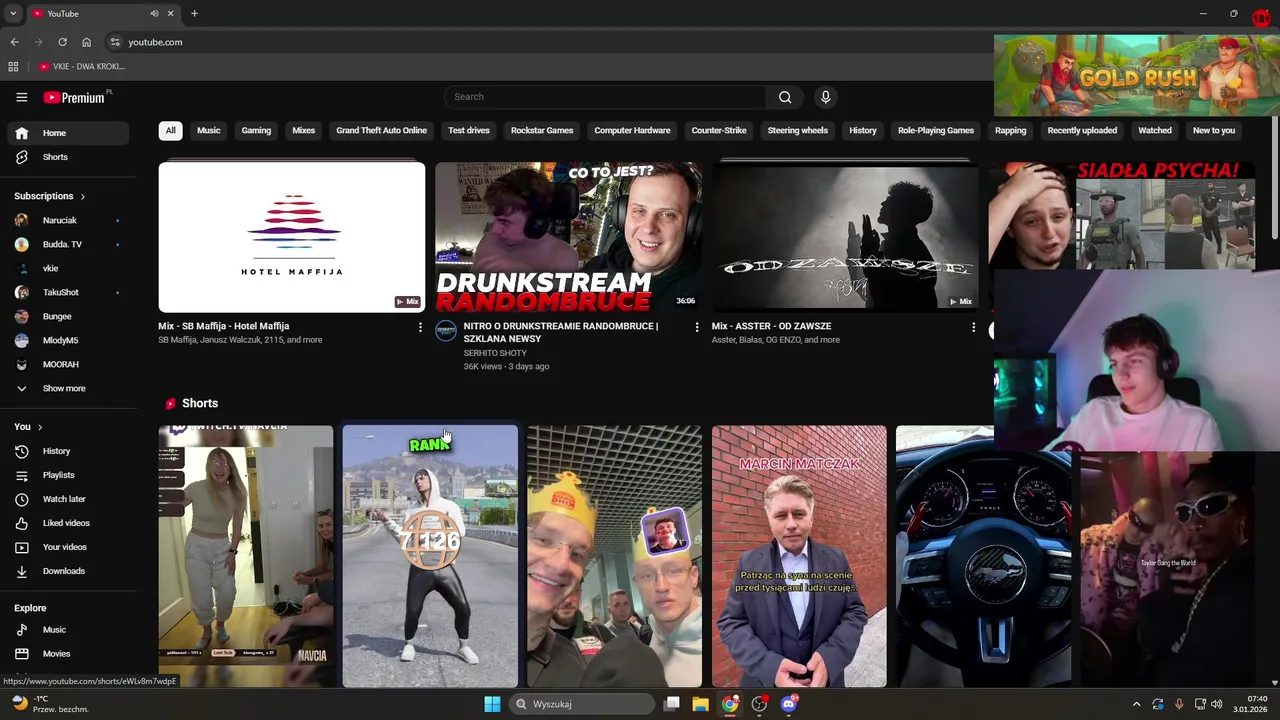The width and height of the screenshot is (1280, 720).
Task: Open Budda. TV subscription channel
Action: click(x=68, y=244)
